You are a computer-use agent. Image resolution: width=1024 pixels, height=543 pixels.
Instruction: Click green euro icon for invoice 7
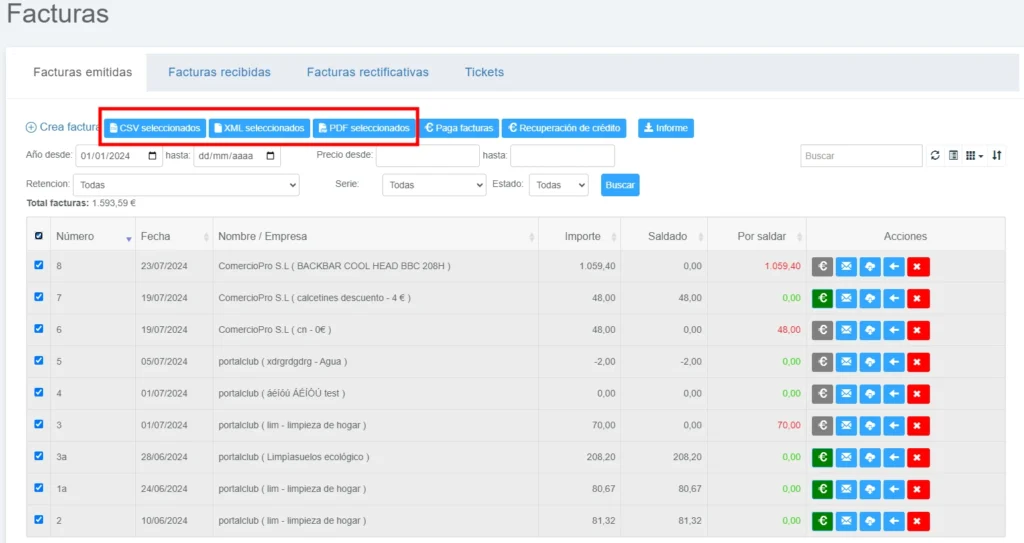click(823, 298)
